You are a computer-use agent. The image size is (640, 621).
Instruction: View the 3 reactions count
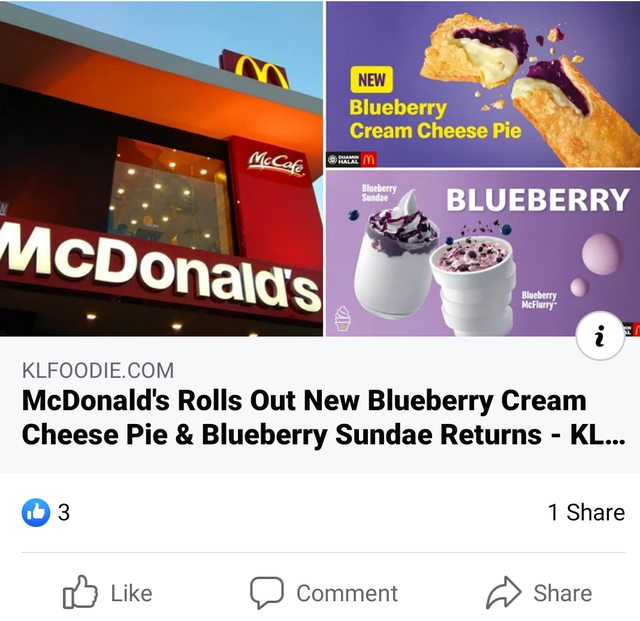64,512
